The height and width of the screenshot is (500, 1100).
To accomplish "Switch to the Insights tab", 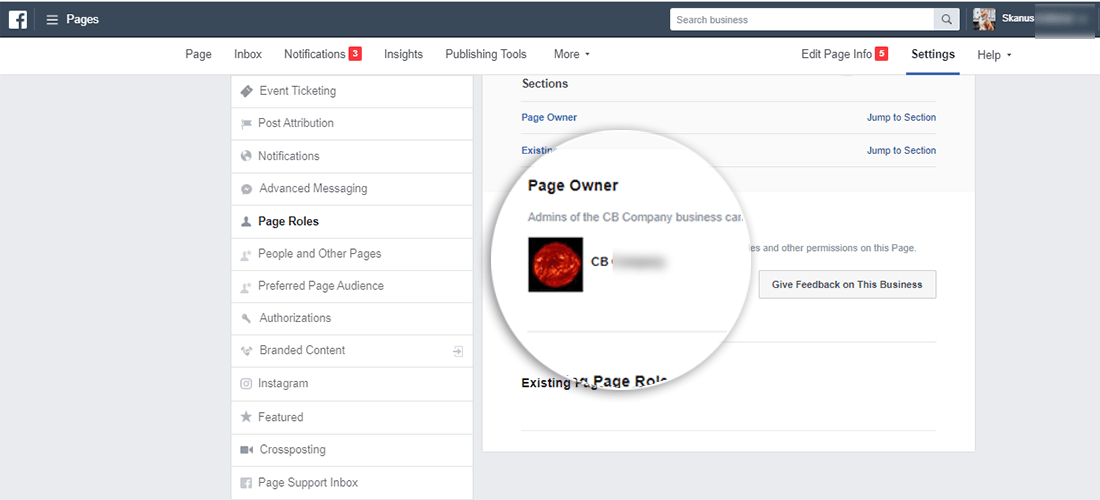I will pos(403,54).
